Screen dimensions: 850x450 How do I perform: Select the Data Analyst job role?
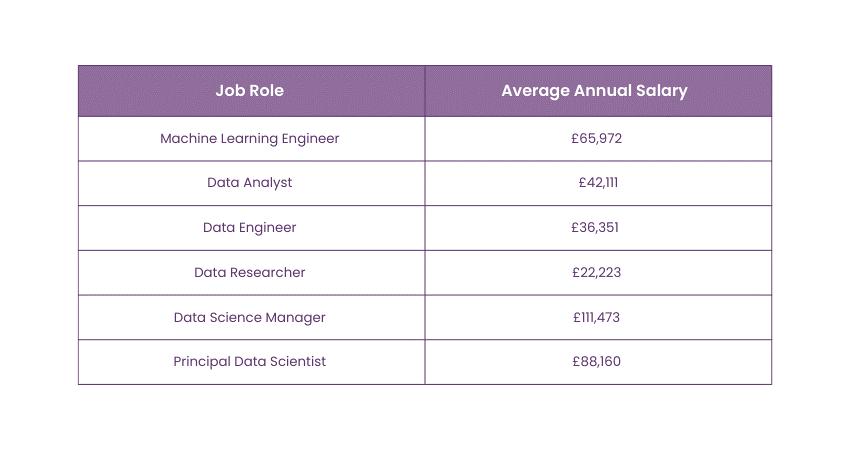[250, 183]
